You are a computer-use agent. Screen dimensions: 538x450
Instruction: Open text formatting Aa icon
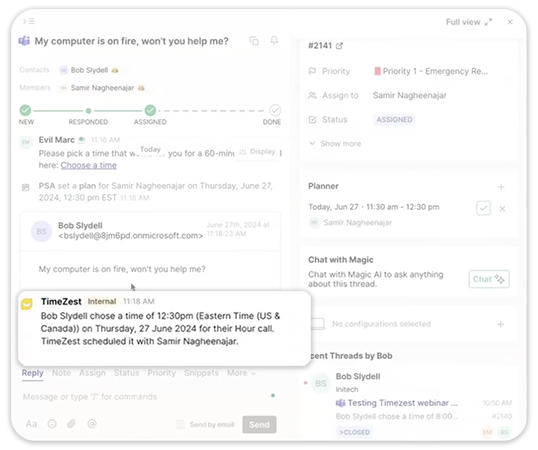pyautogui.click(x=31, y=424)
